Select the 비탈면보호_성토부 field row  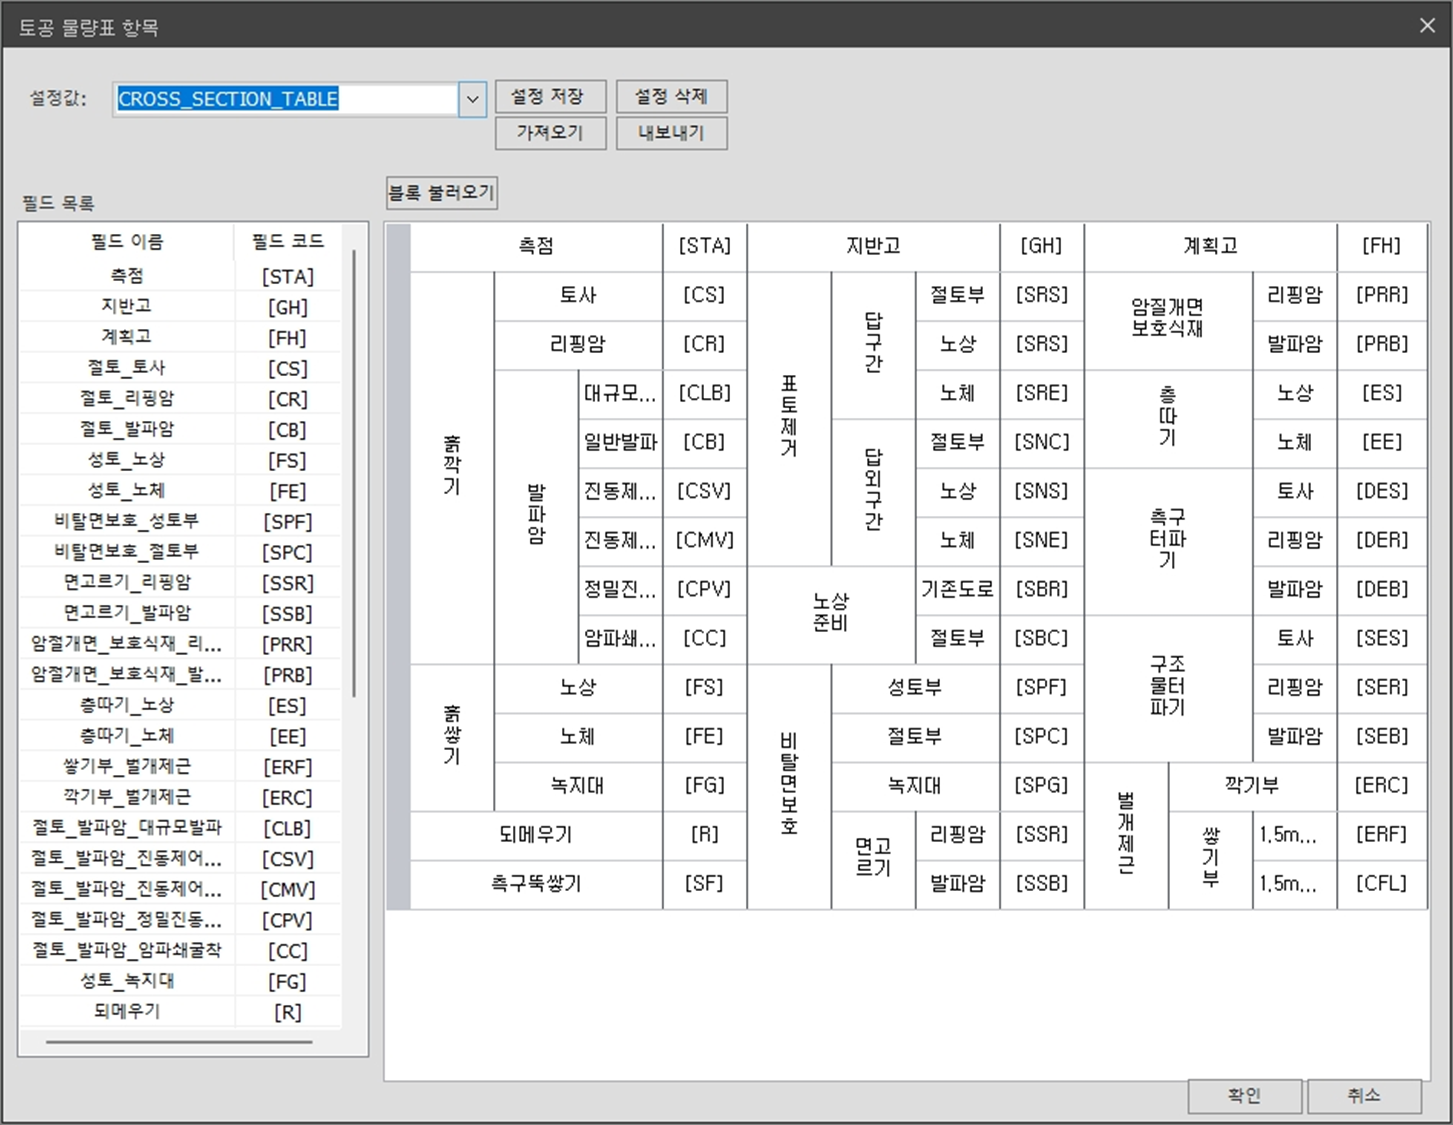coord(180,521)
